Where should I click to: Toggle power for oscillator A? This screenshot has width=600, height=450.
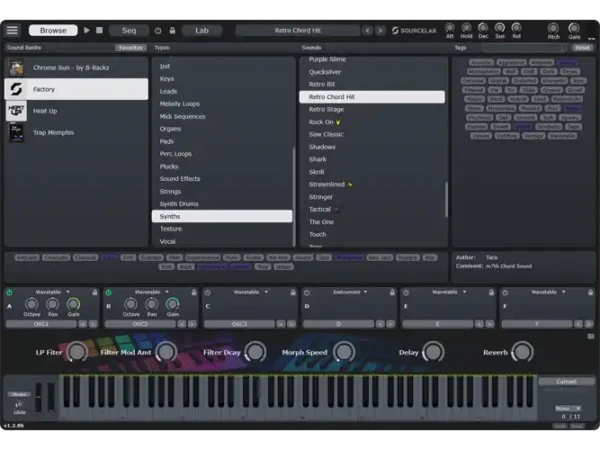tap(9, 292)
